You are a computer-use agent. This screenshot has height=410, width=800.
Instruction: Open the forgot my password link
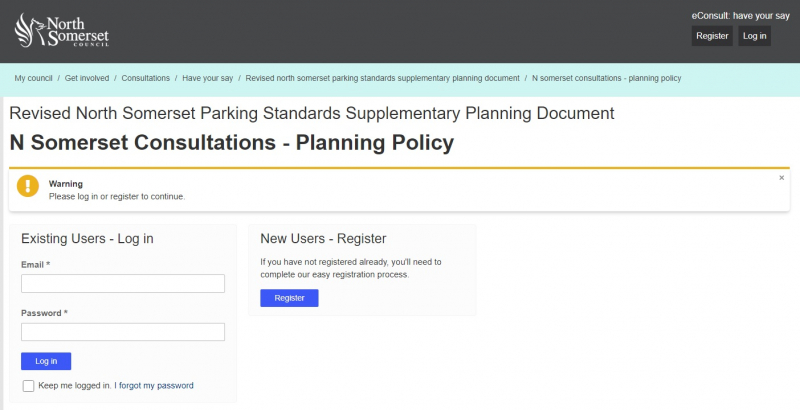[156, 385]
